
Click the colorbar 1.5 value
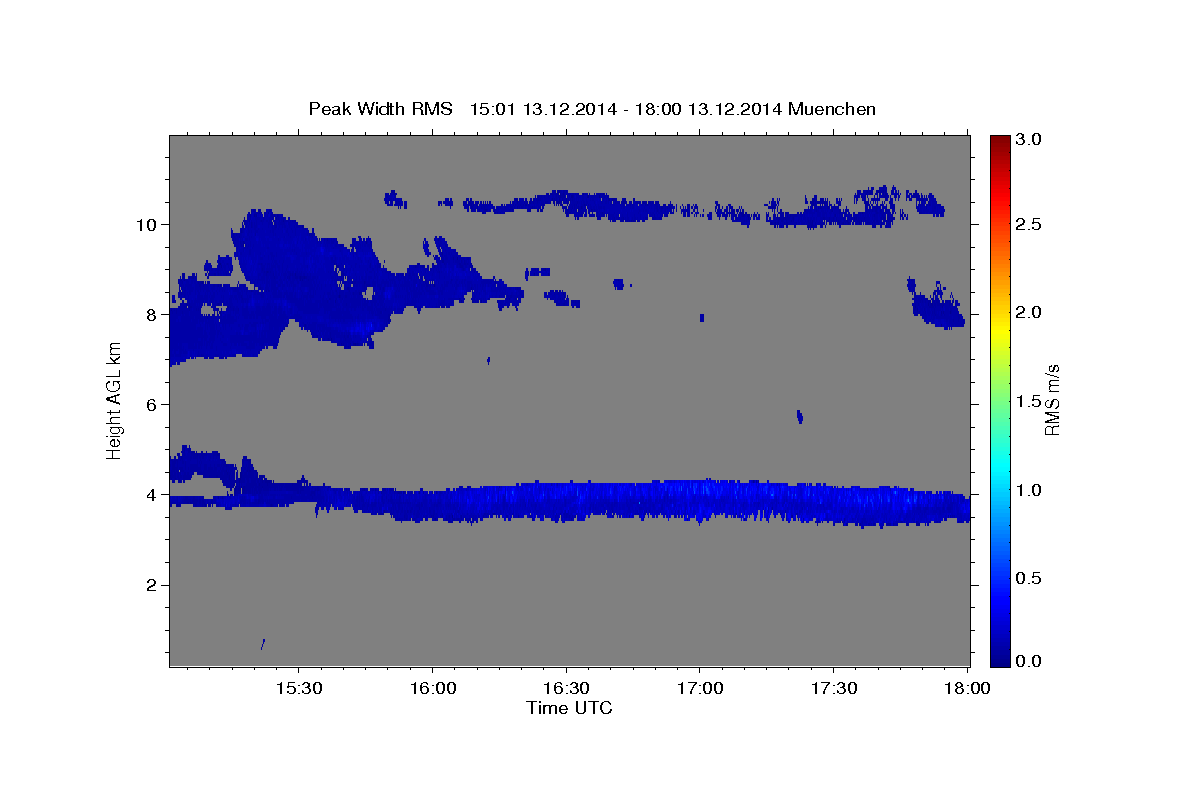pyautogui.click(x=1030, y=401)
